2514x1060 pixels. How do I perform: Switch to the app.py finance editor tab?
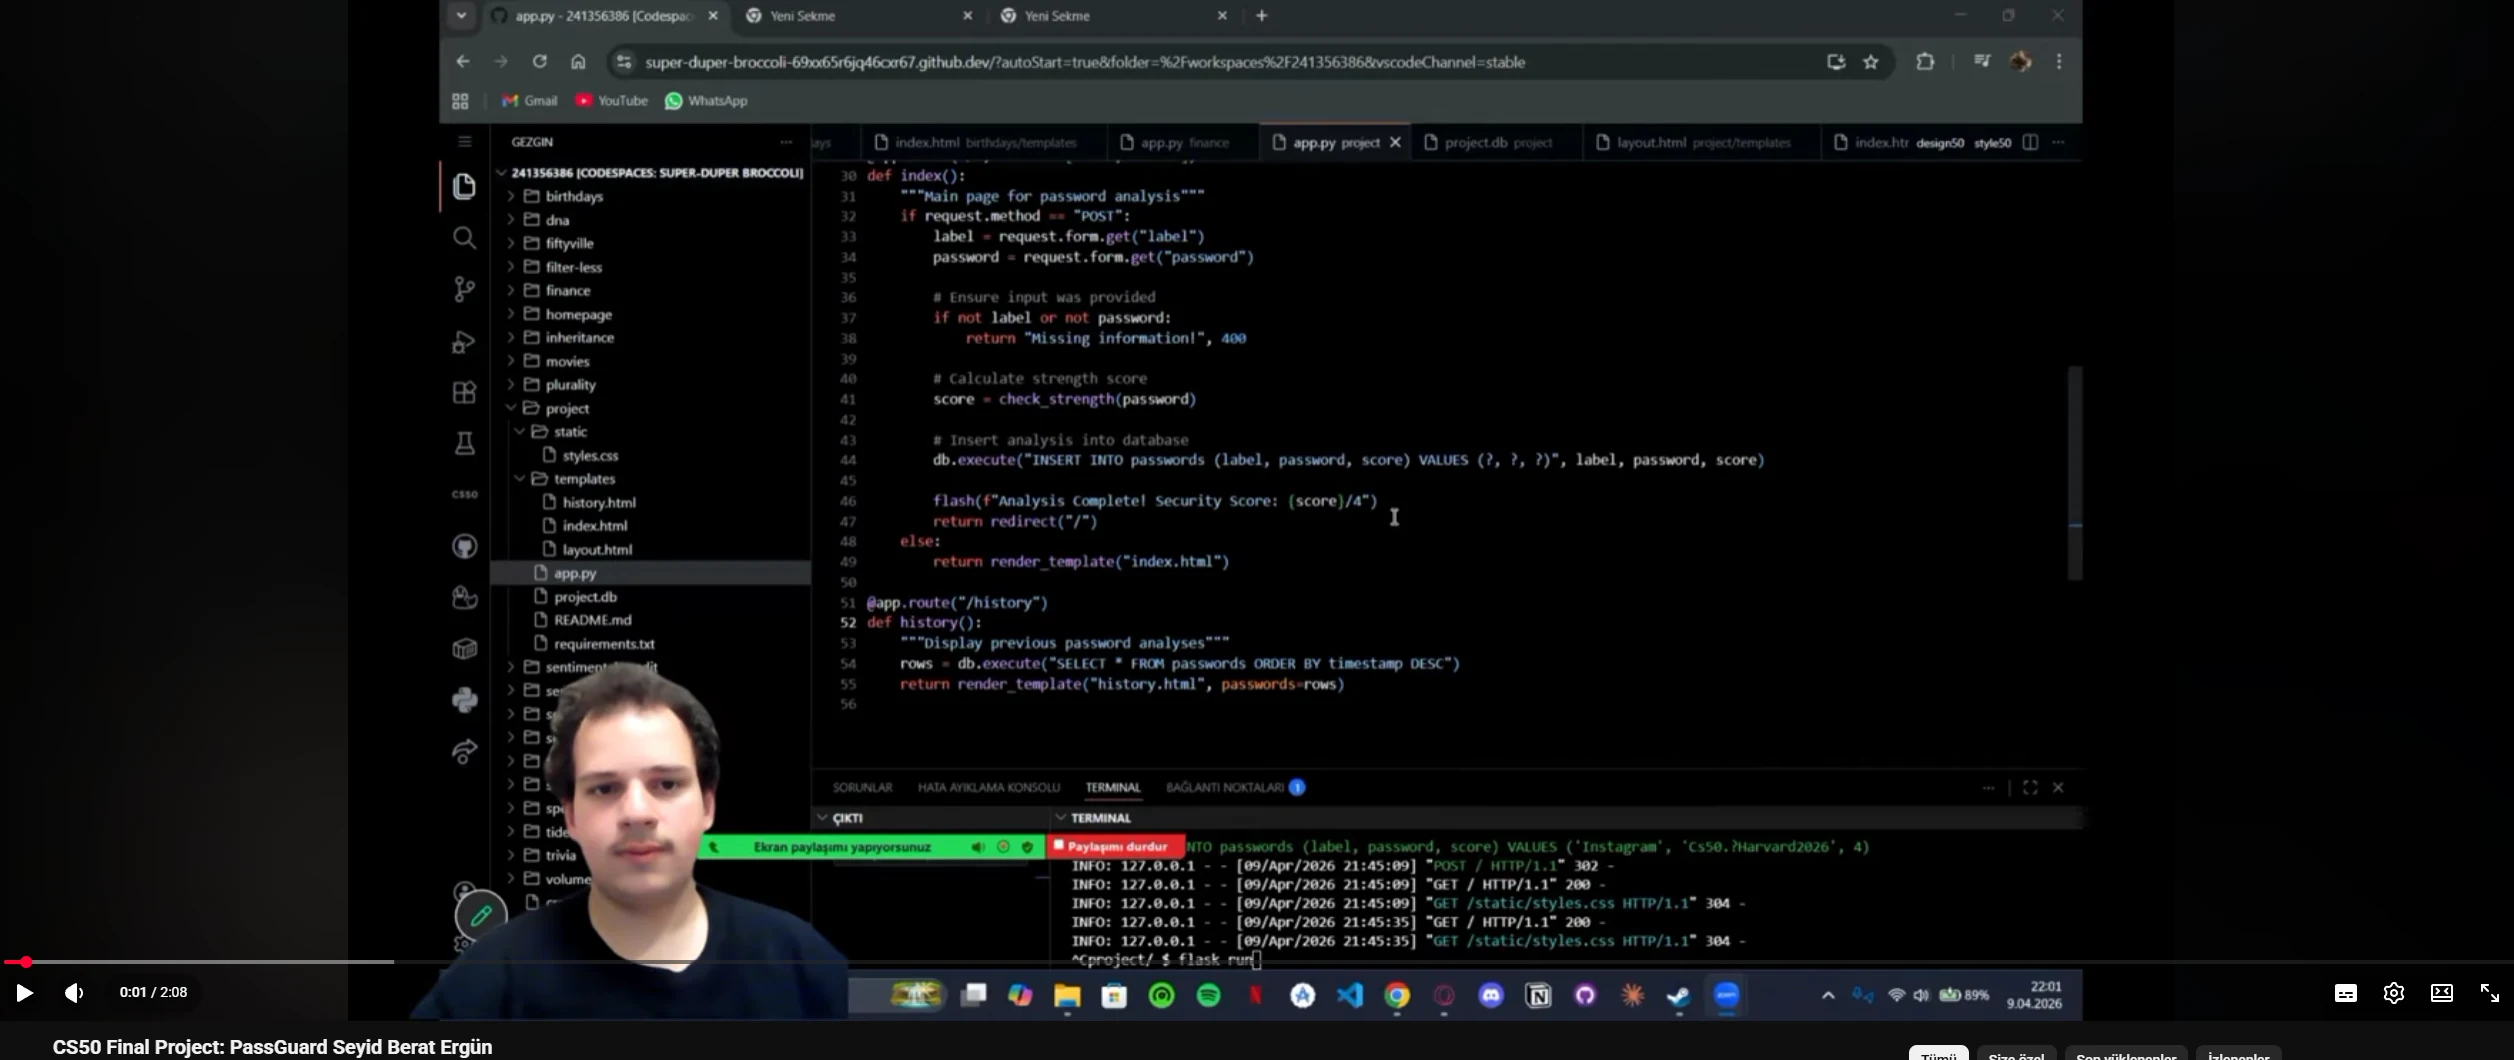coord(1183,142)
